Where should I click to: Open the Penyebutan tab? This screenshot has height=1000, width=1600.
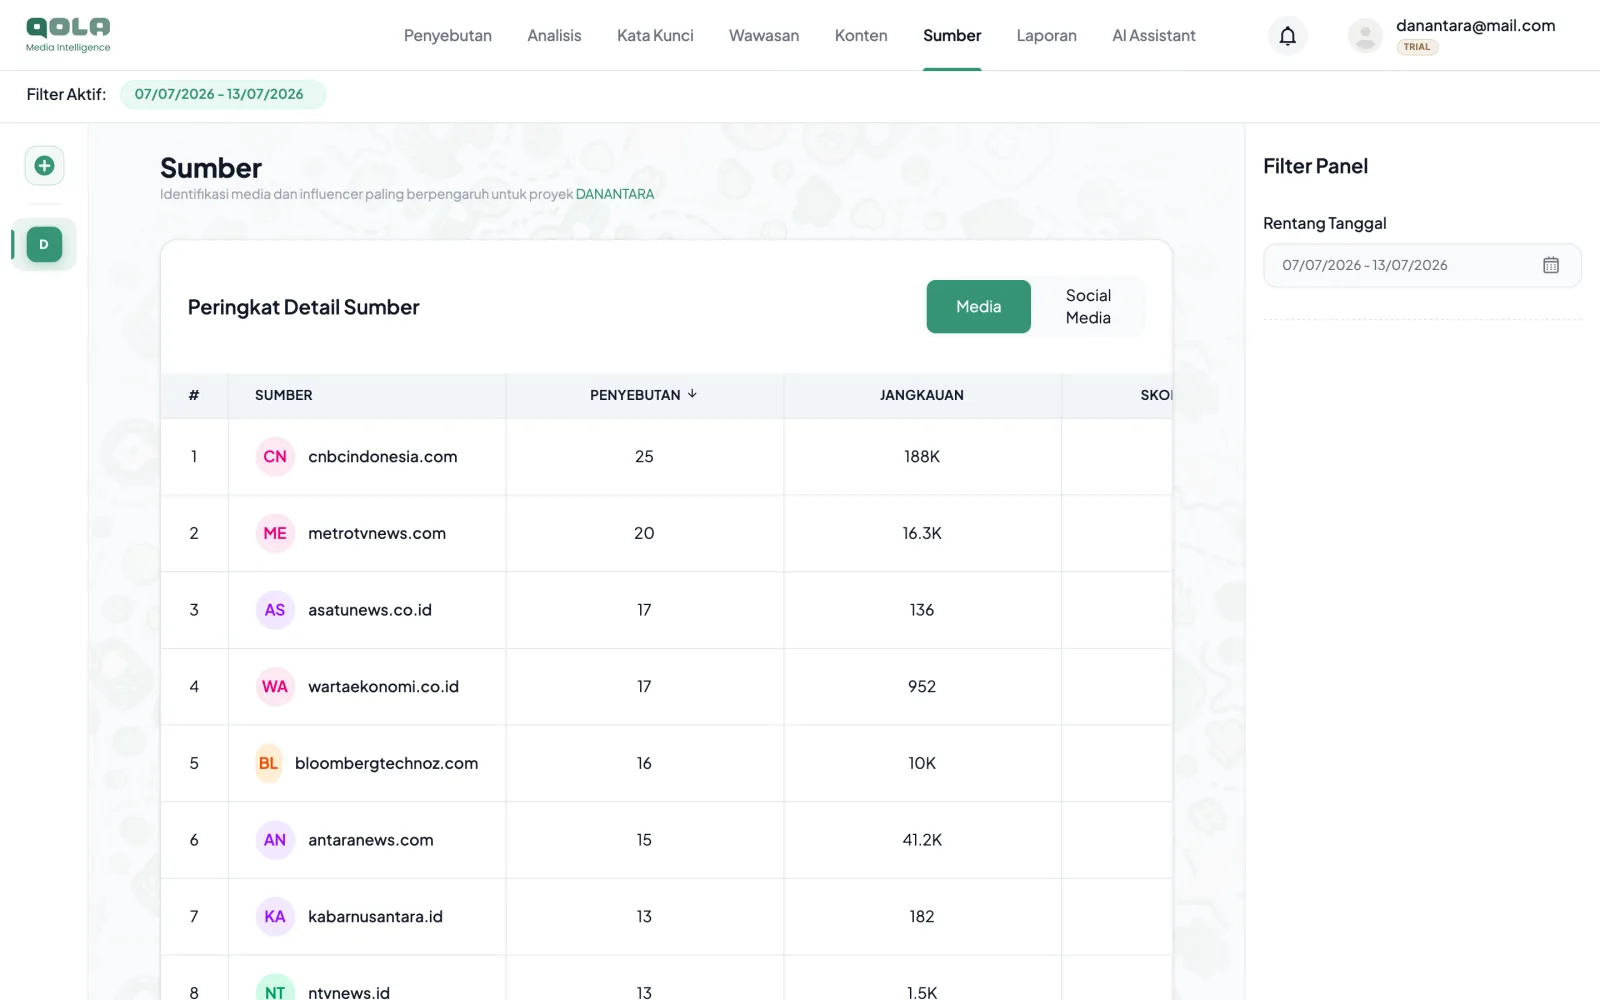448,36
